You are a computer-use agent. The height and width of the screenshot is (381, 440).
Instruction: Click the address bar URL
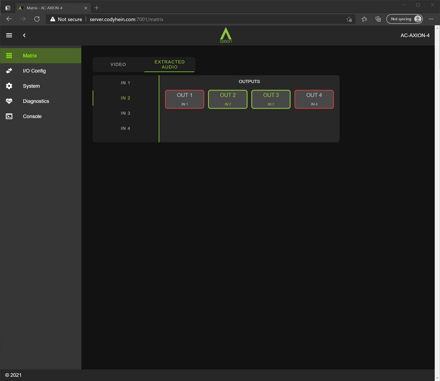click(x=126, y=19)
